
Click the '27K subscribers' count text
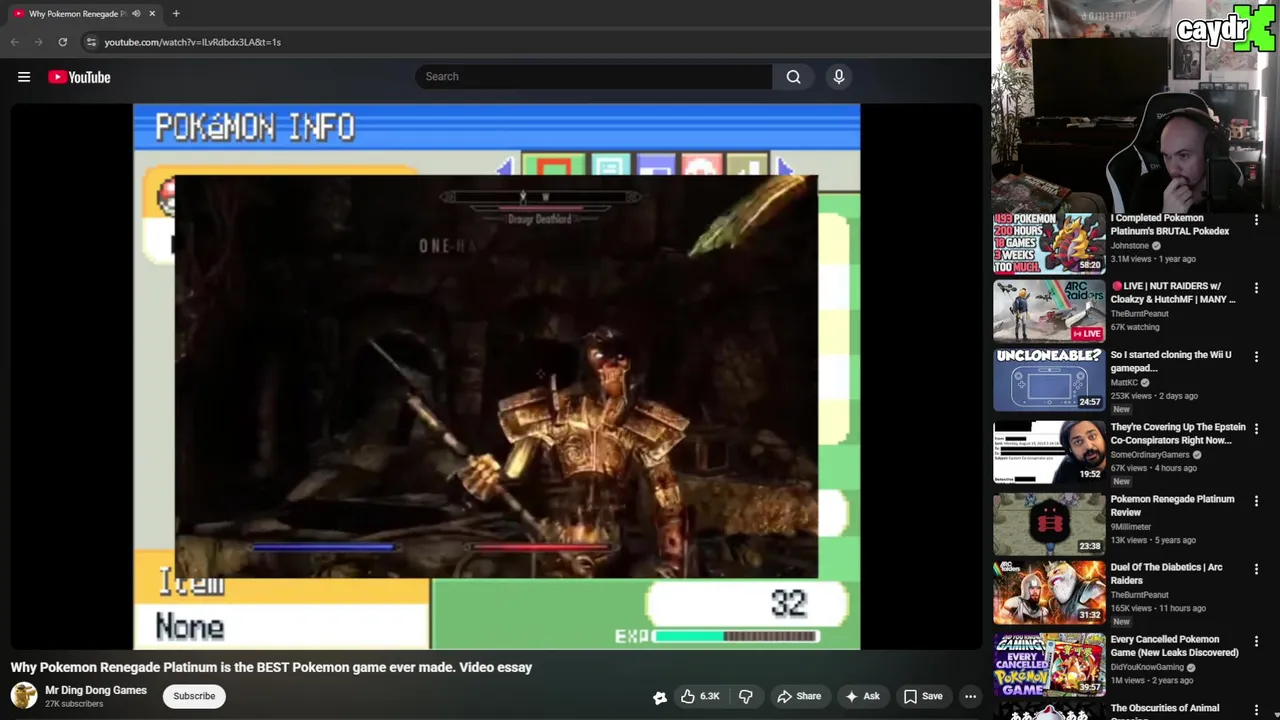coord(74,704)
